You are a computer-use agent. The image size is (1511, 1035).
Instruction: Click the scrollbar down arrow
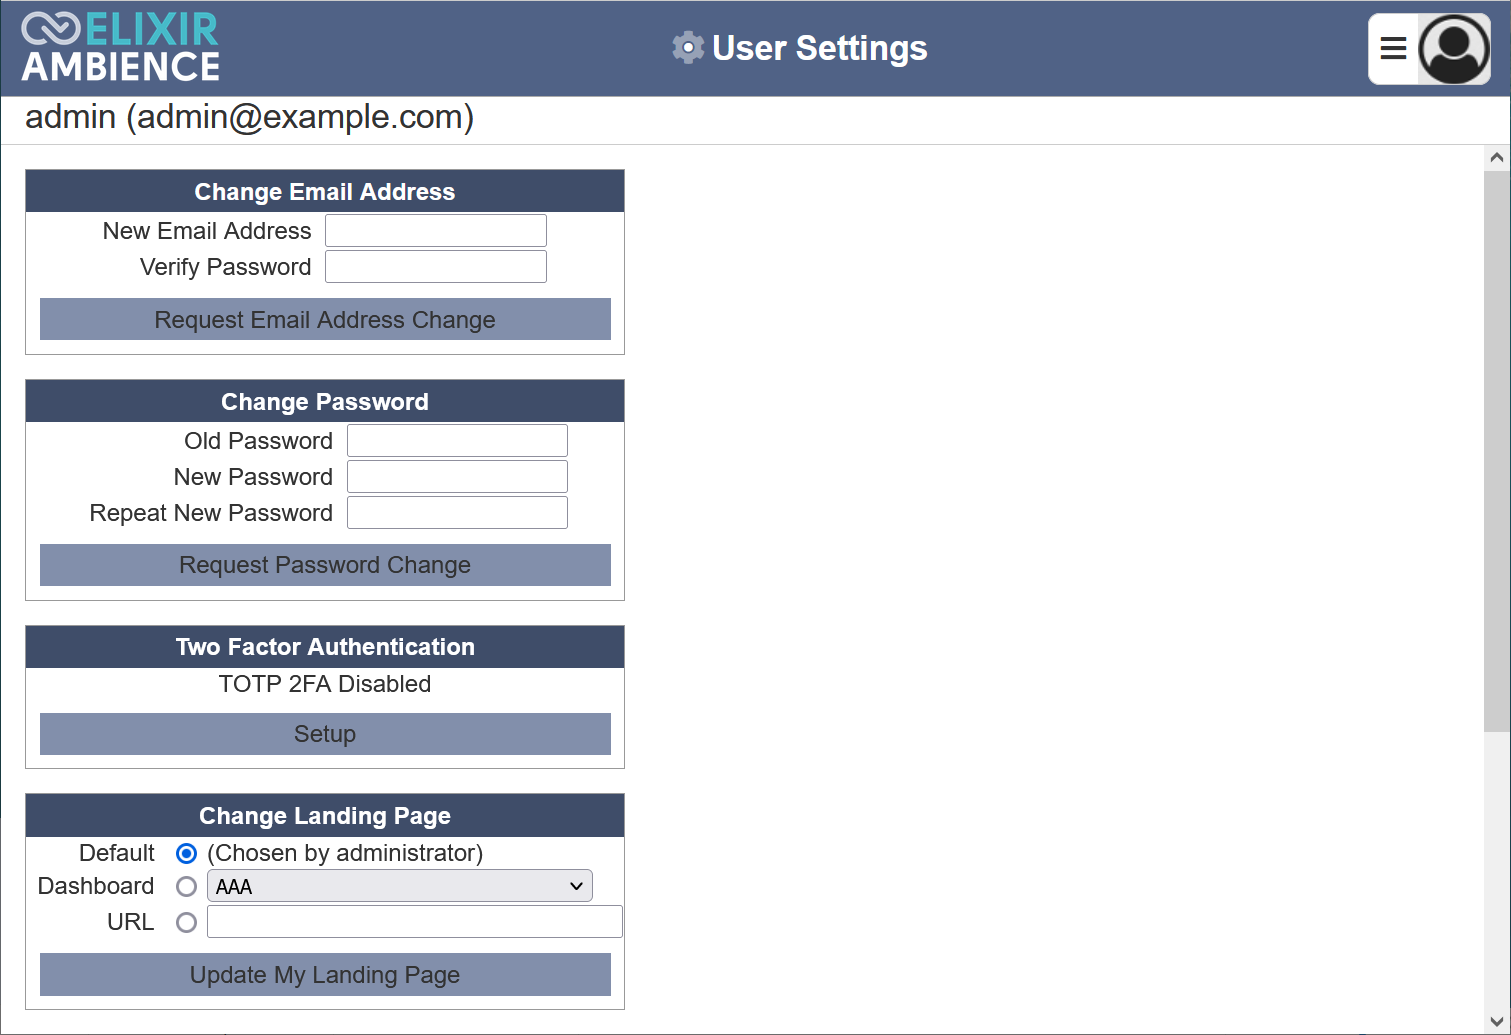coord(1496,1021)
